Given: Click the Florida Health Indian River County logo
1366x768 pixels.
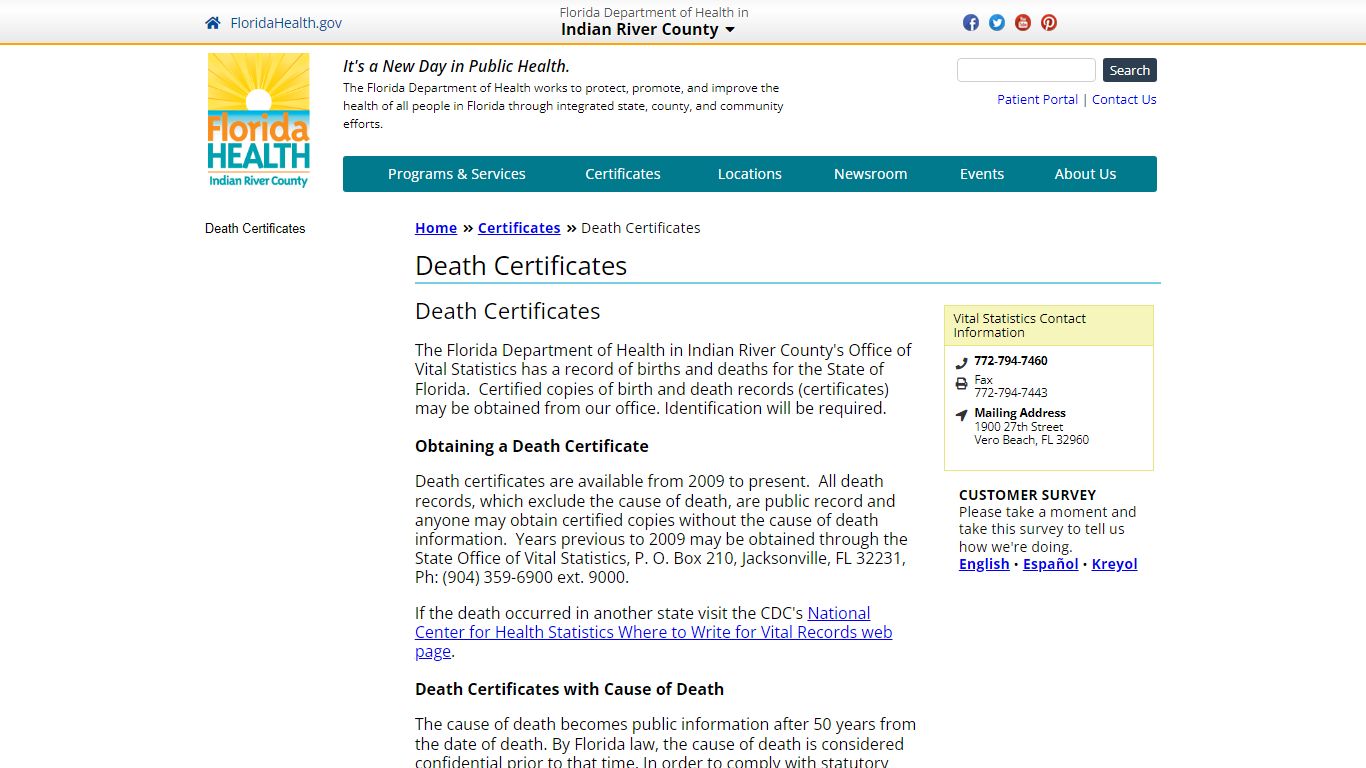Looking at the screenshot, I should 259,120.
